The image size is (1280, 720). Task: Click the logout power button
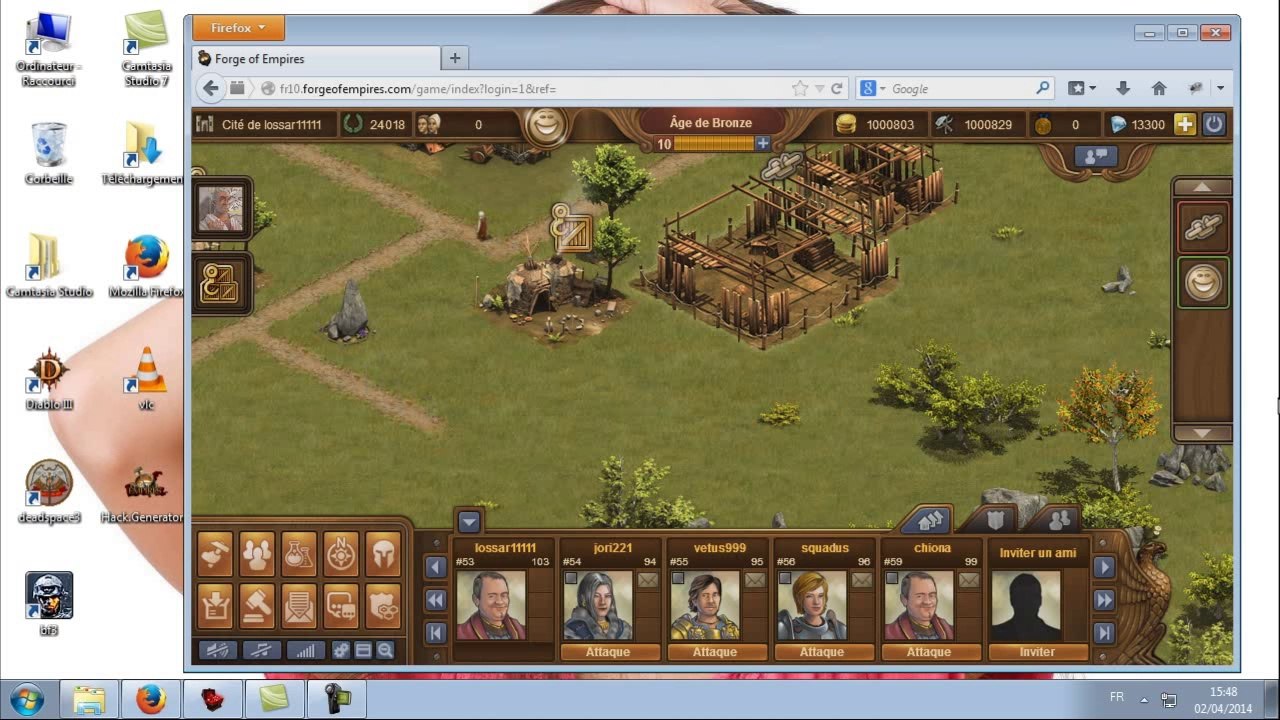pos(1214,124)
